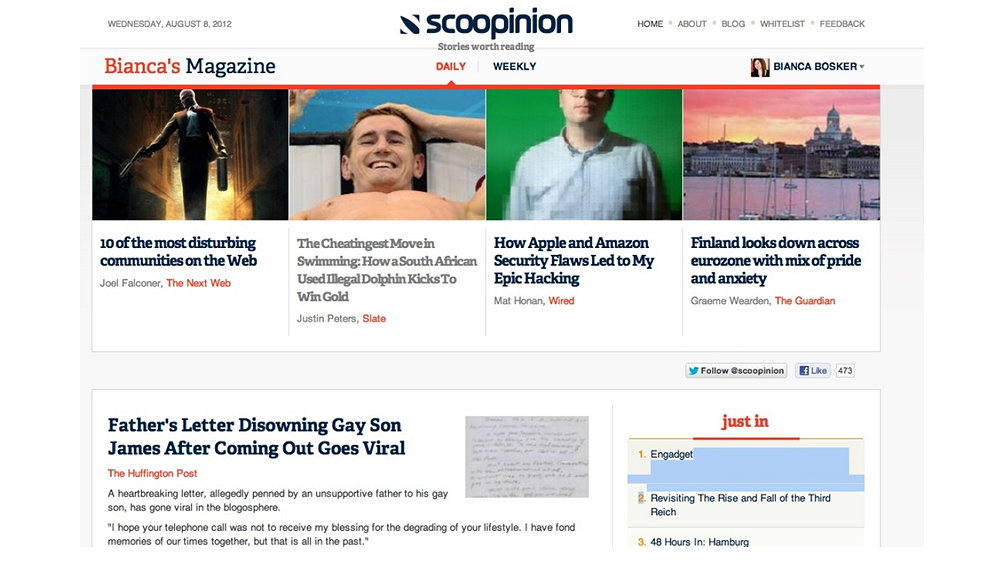The image size is (1000, 563).
Task: Open the handwritten letter thumbnail
Action: [x=527, y=457]
